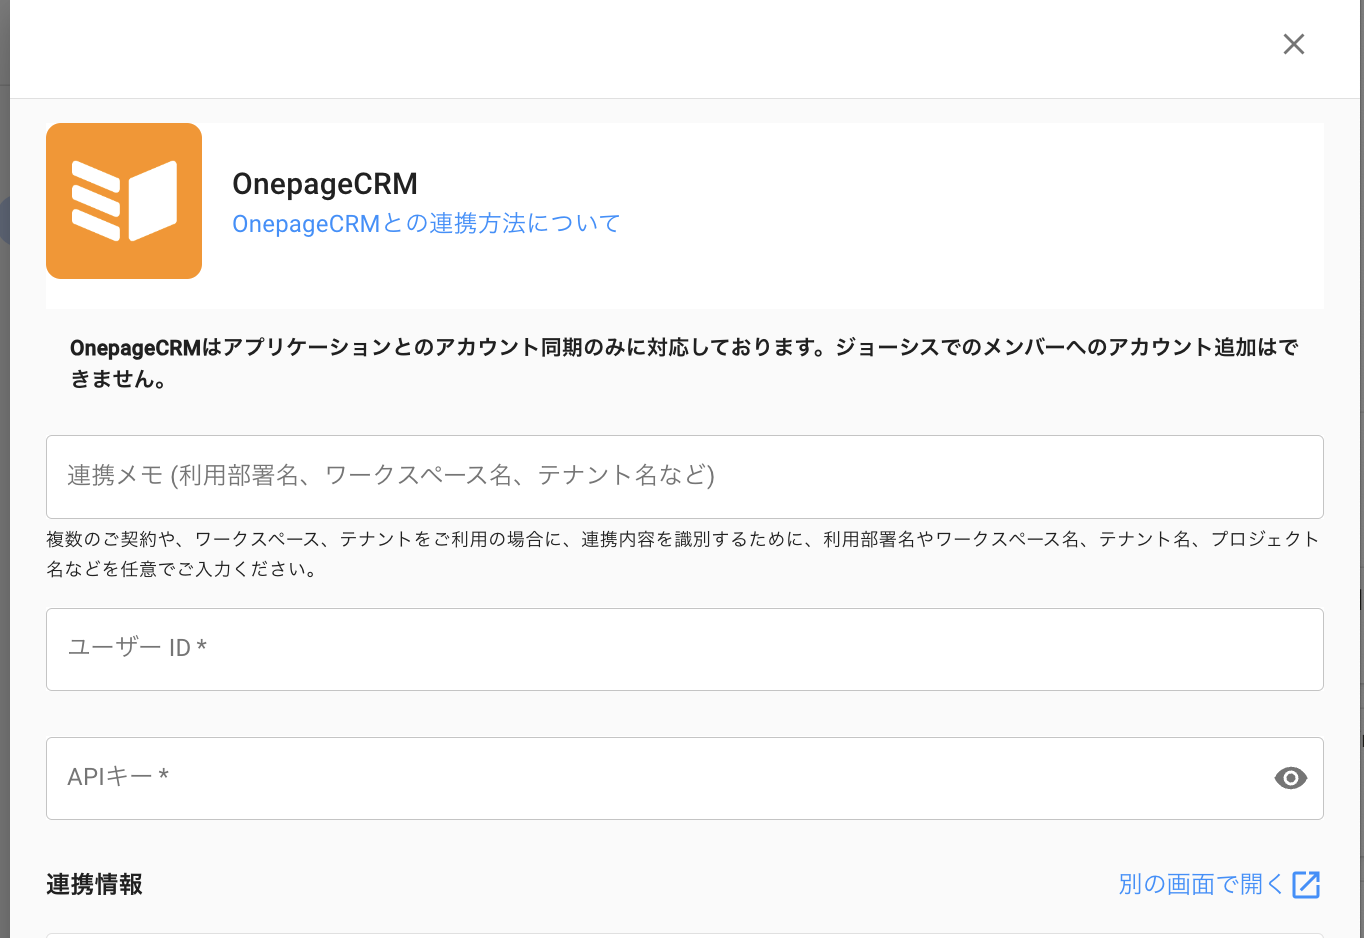Click the OnepageCRM title text
This screenshot has height=938, width=1364.
[x=325, y=184]
